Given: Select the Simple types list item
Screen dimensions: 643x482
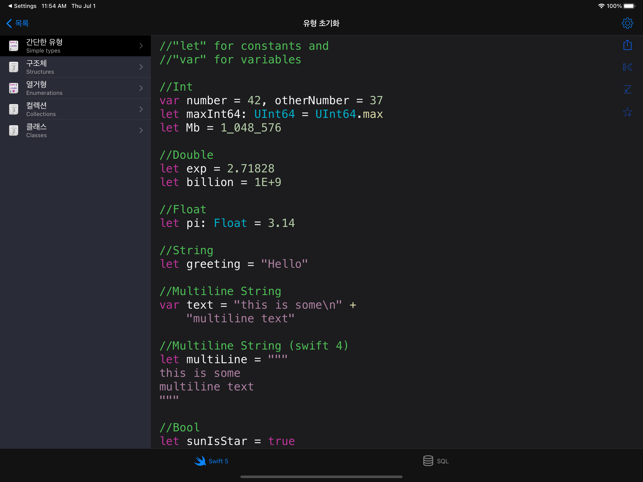Looking at the screenshot, I should pyautogui.click(x=75, y=46).
